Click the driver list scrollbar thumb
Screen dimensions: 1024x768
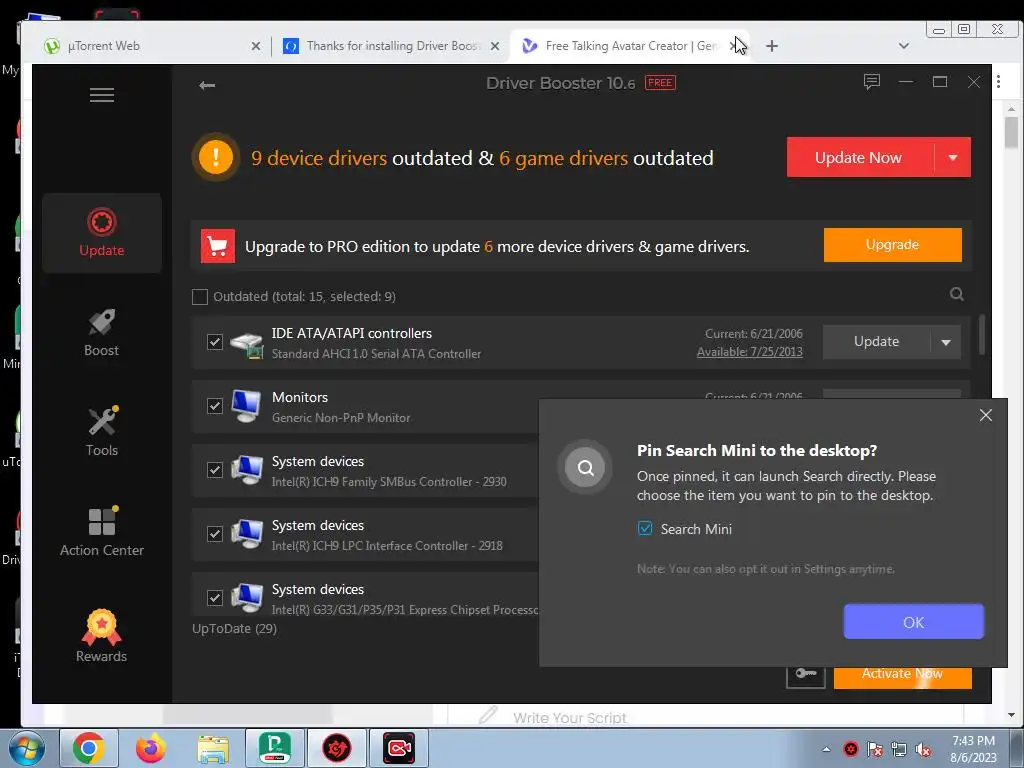coord(981,335)
